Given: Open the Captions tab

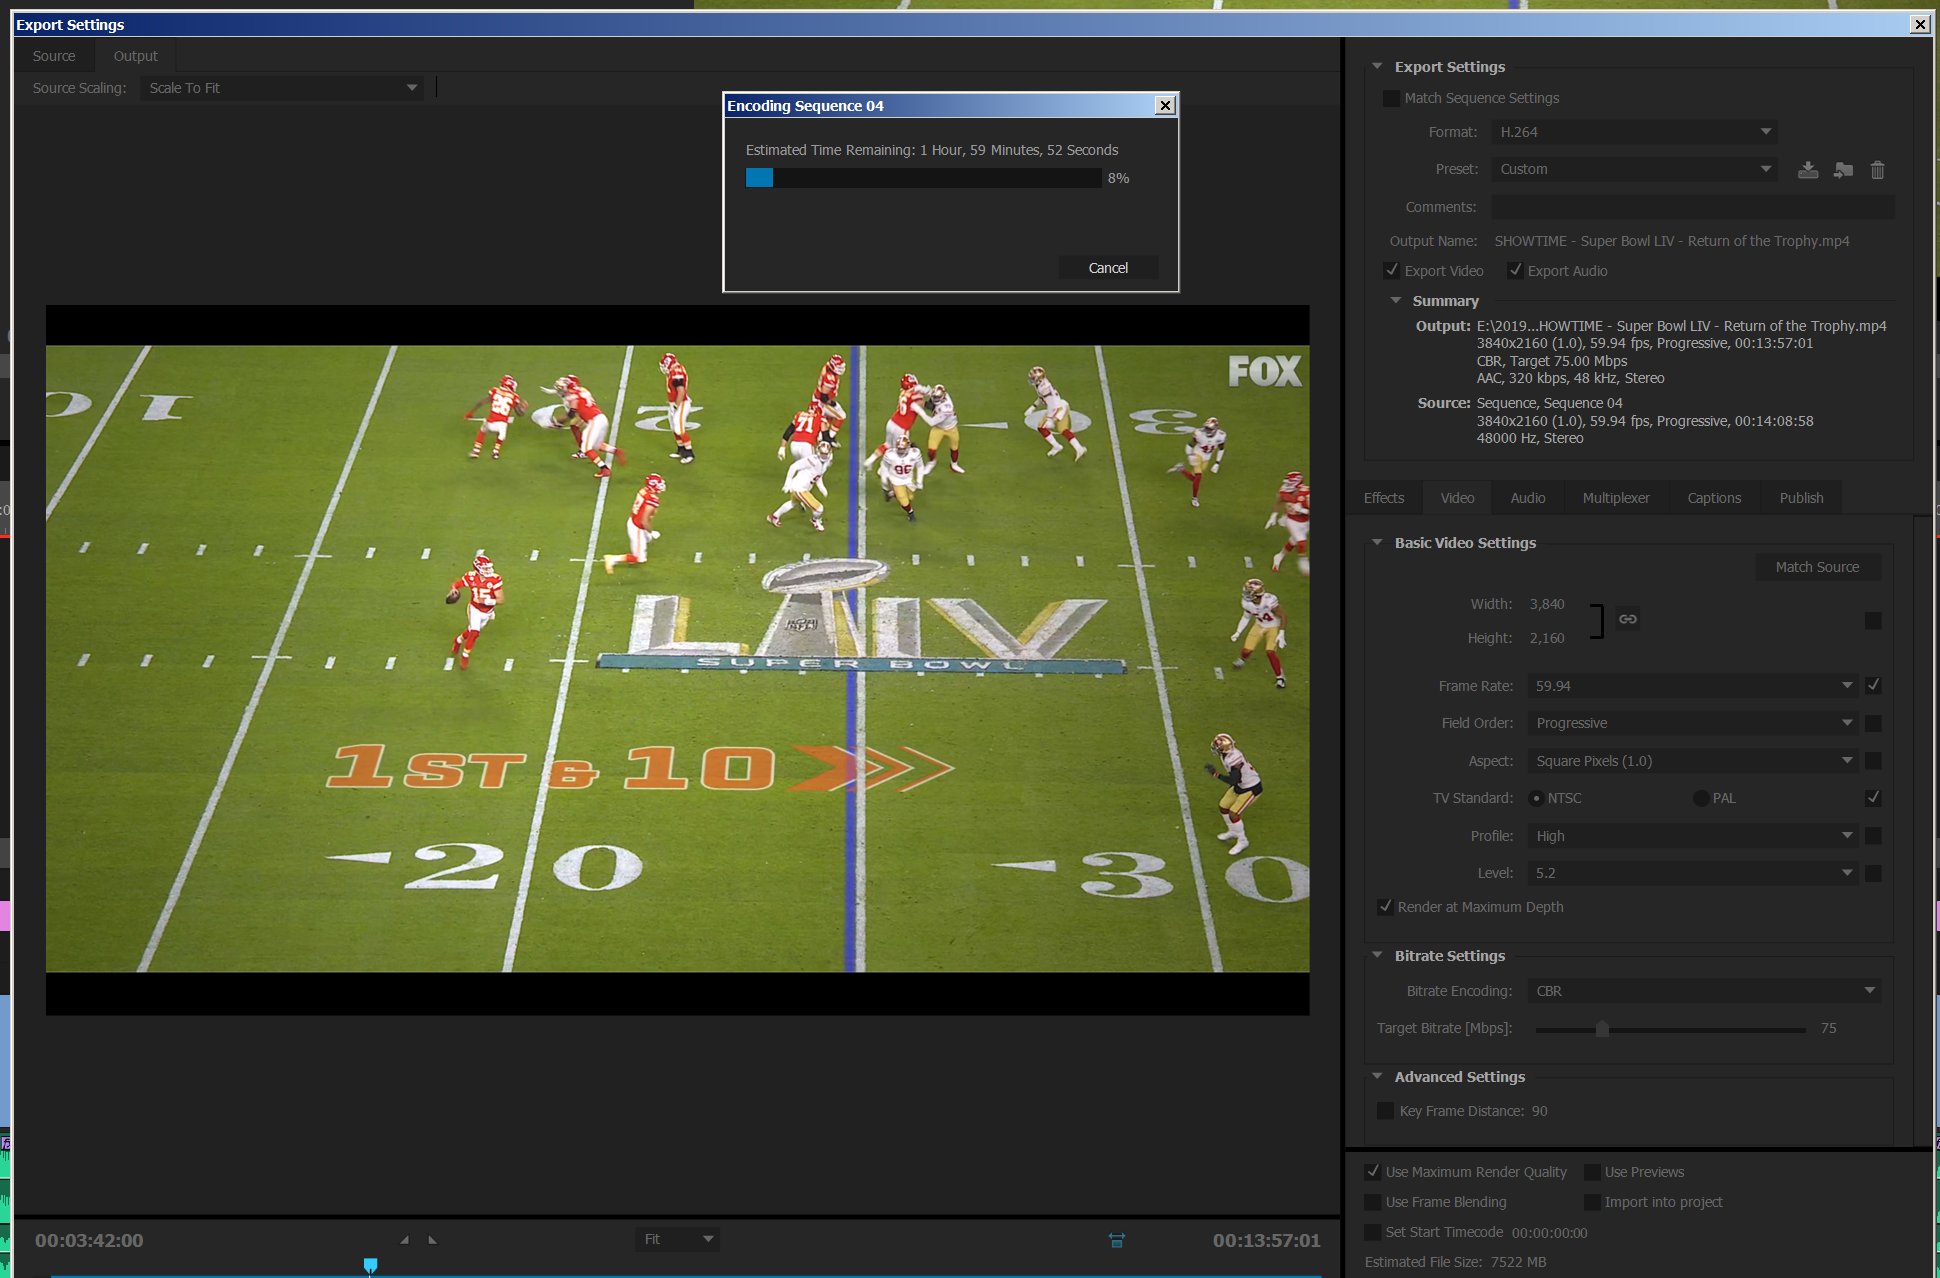Looking at the screenshot, I should click(1714, 498).
